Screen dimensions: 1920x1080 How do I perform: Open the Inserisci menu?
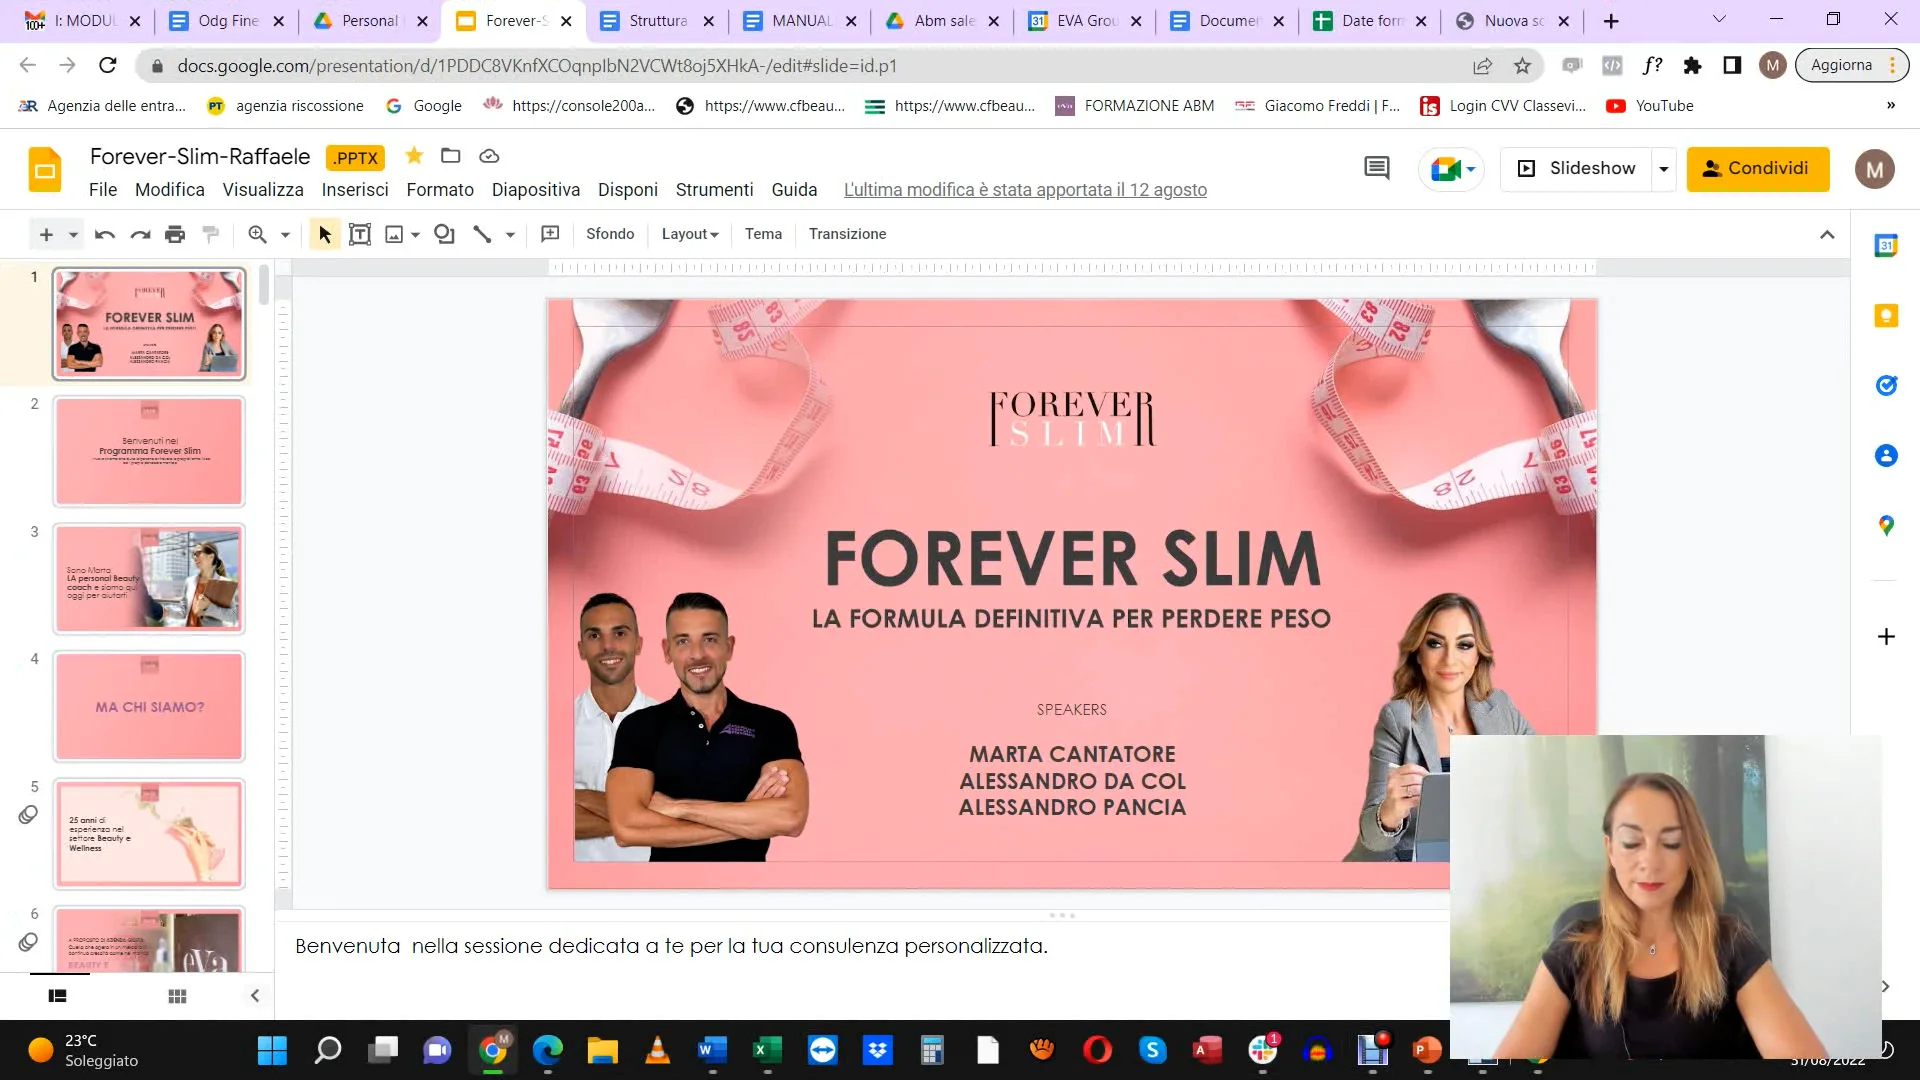click(x=355, y=189)
